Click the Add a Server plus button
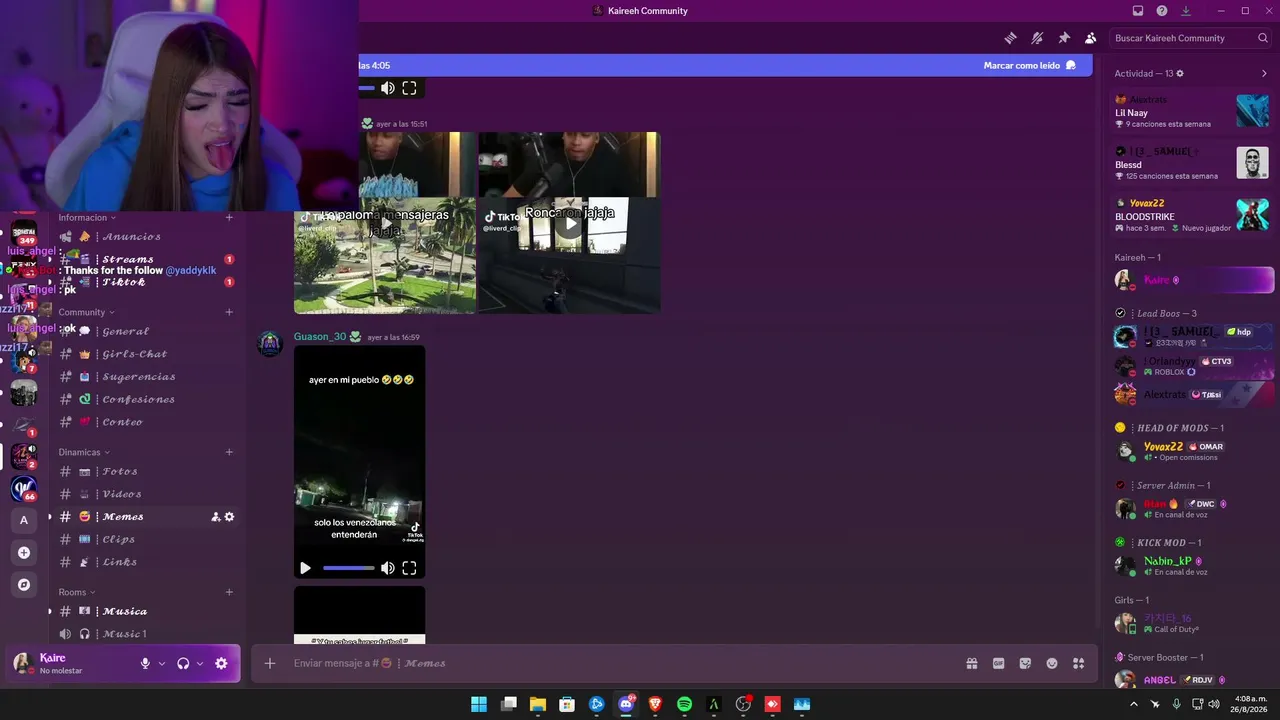This screenshot has width=1280, height=720. coord(24,552)
